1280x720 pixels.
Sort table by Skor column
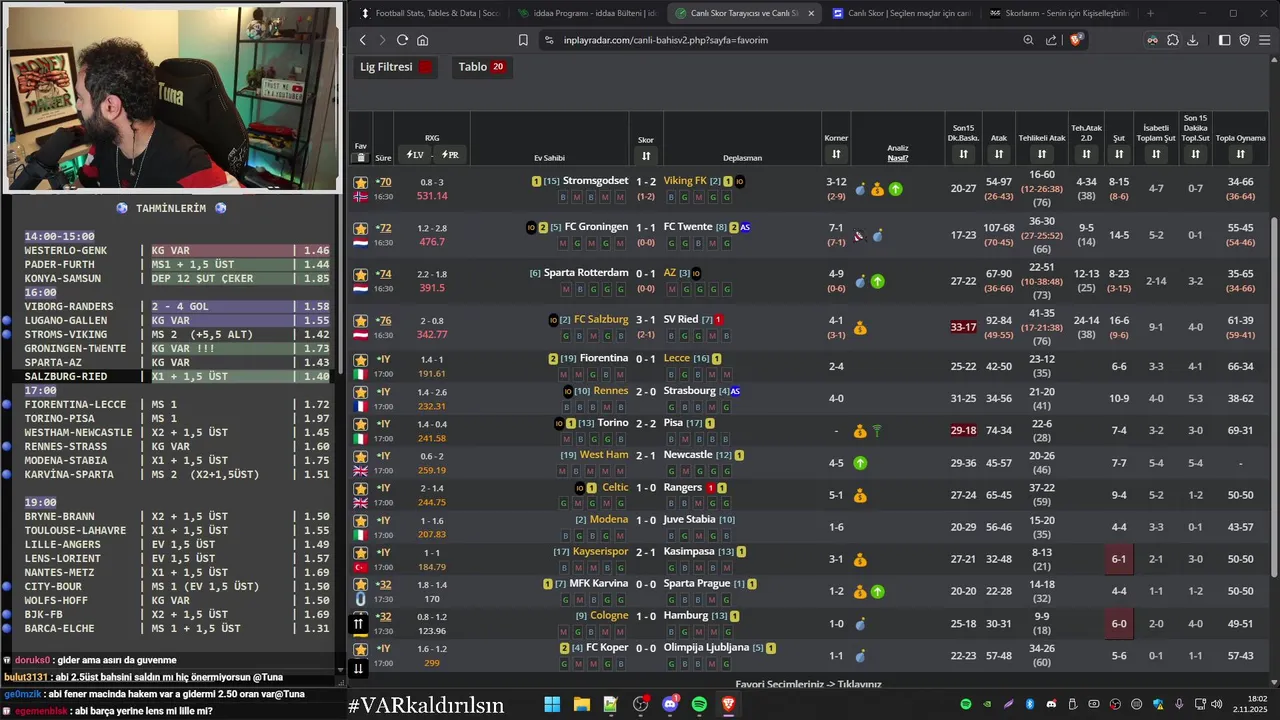click(x=646, y=155)
